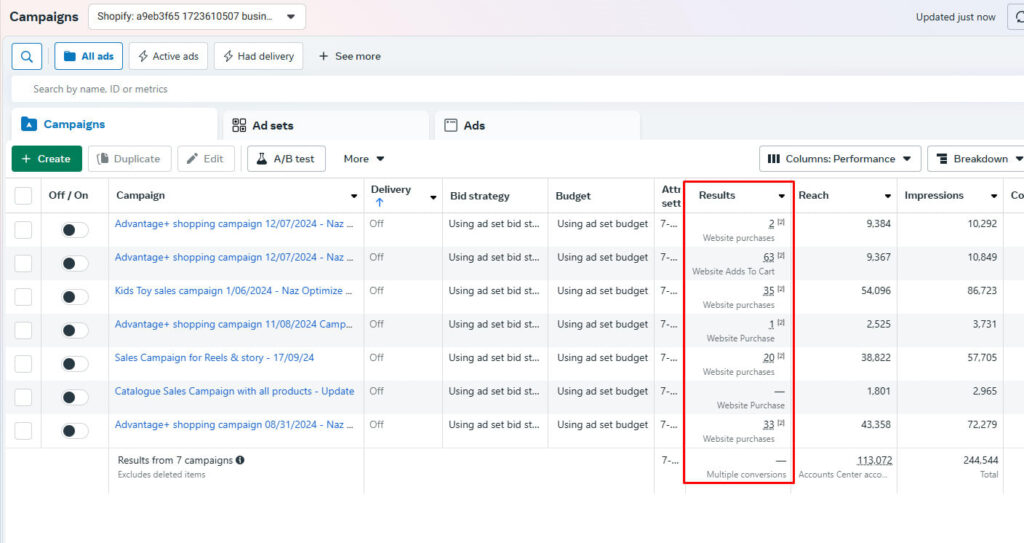This screenshot has width=1024, height=543.
Task: Toggle on Kids Toy sales campaign switch
Action: 74,297
